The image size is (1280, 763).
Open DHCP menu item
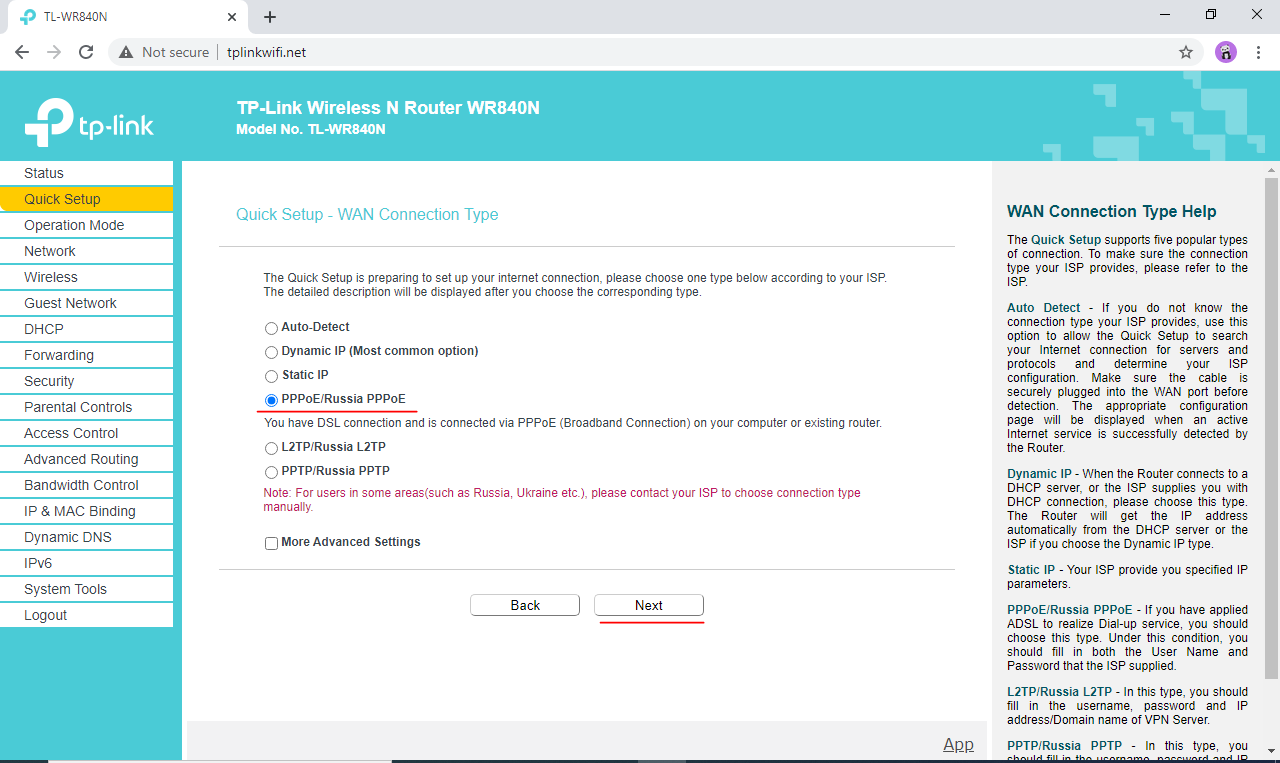coord(86,329)
